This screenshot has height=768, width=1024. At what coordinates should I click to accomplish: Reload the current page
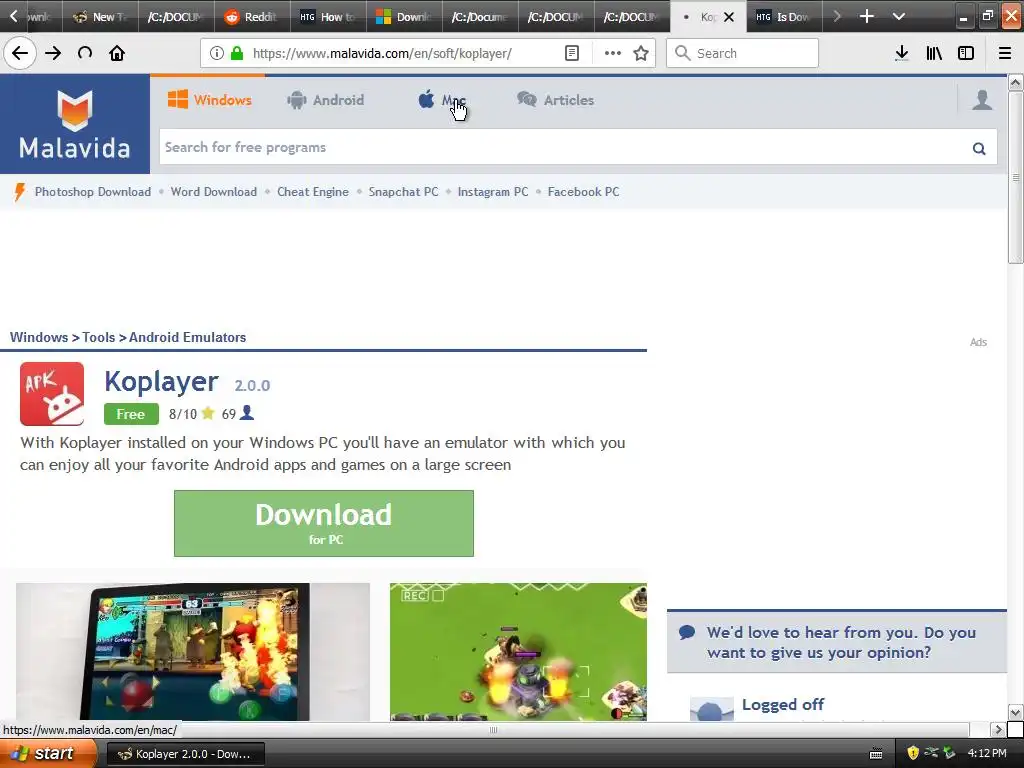tap(85, 53)
